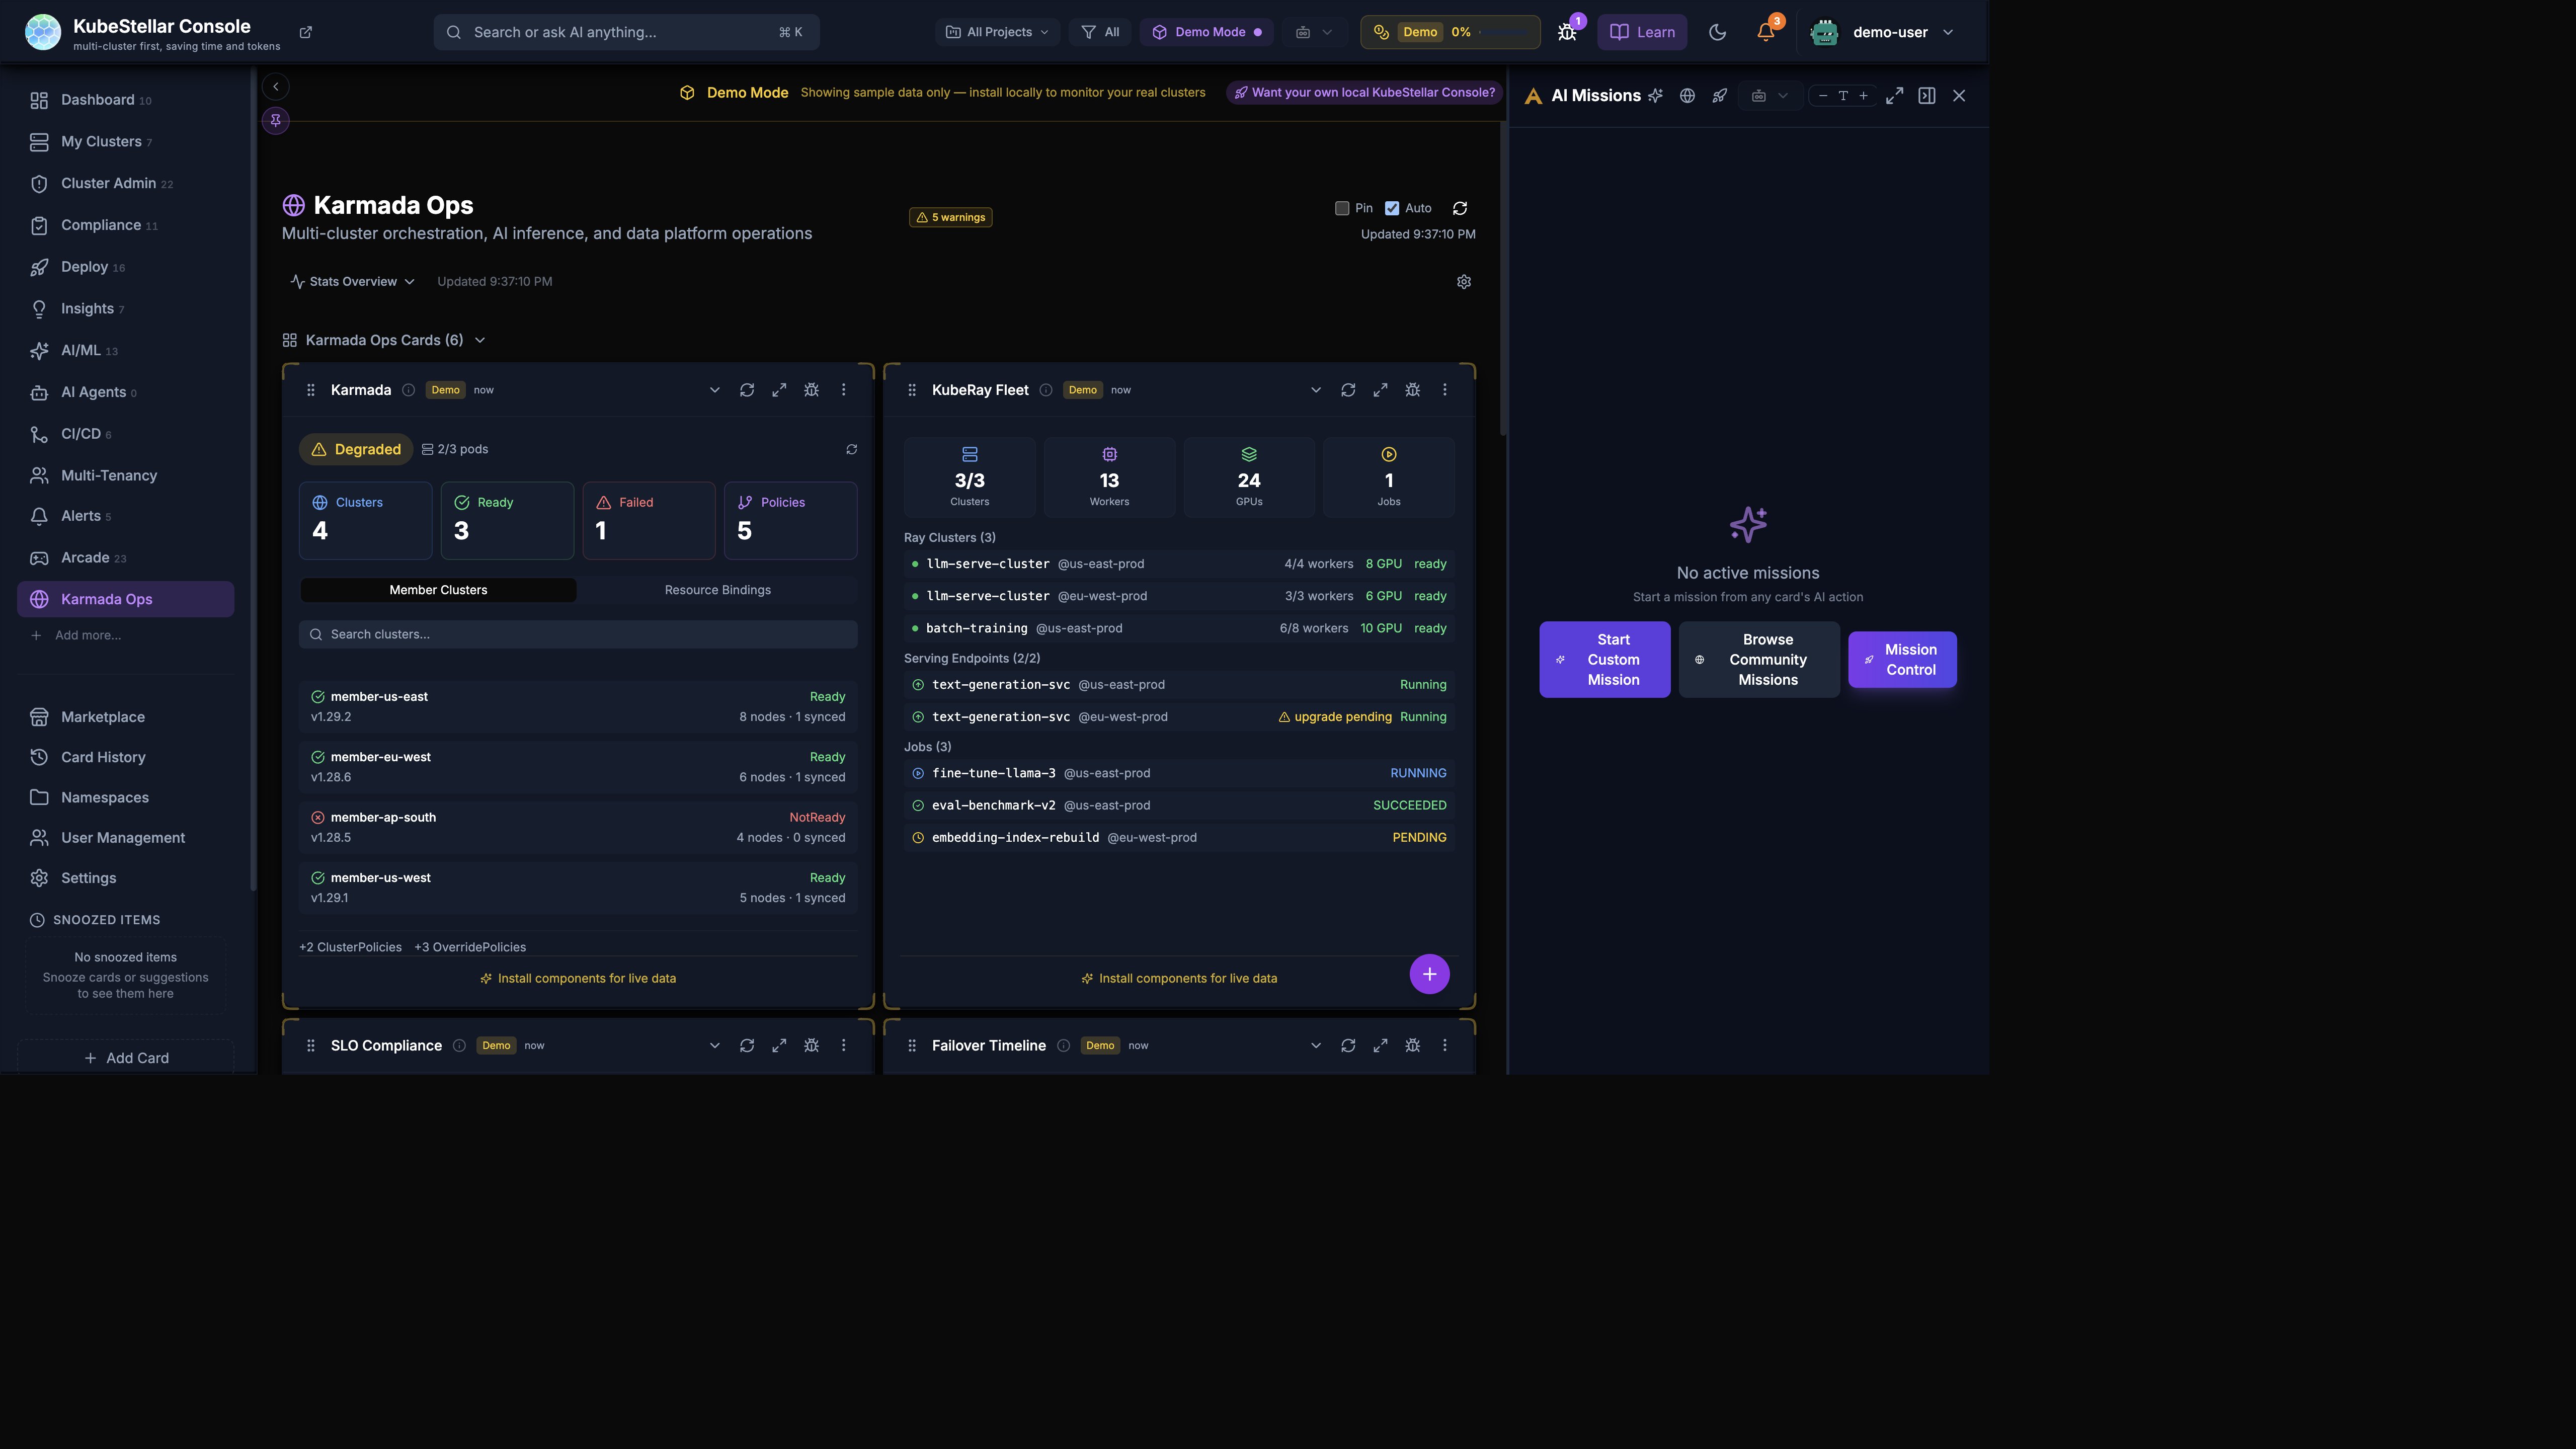Viewport: 2576px width, 1449px height.
Task: Uncheck the Auto refresh checkbox
Action: tap(1392, 208)
